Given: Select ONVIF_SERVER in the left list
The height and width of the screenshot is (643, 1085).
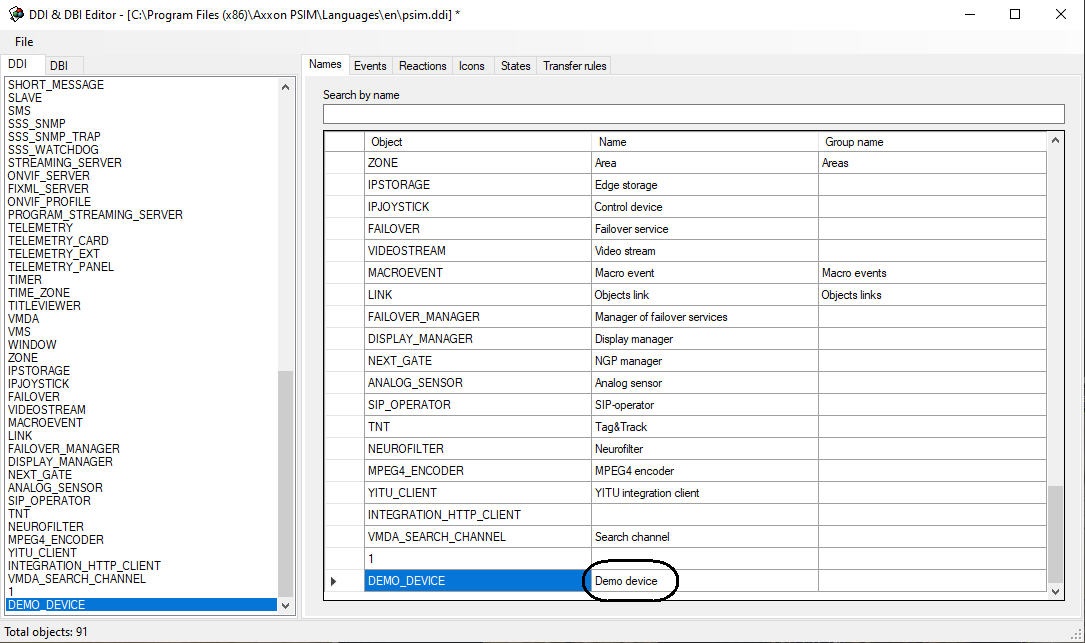Looking at the screenshot, I should pos(48,176).
